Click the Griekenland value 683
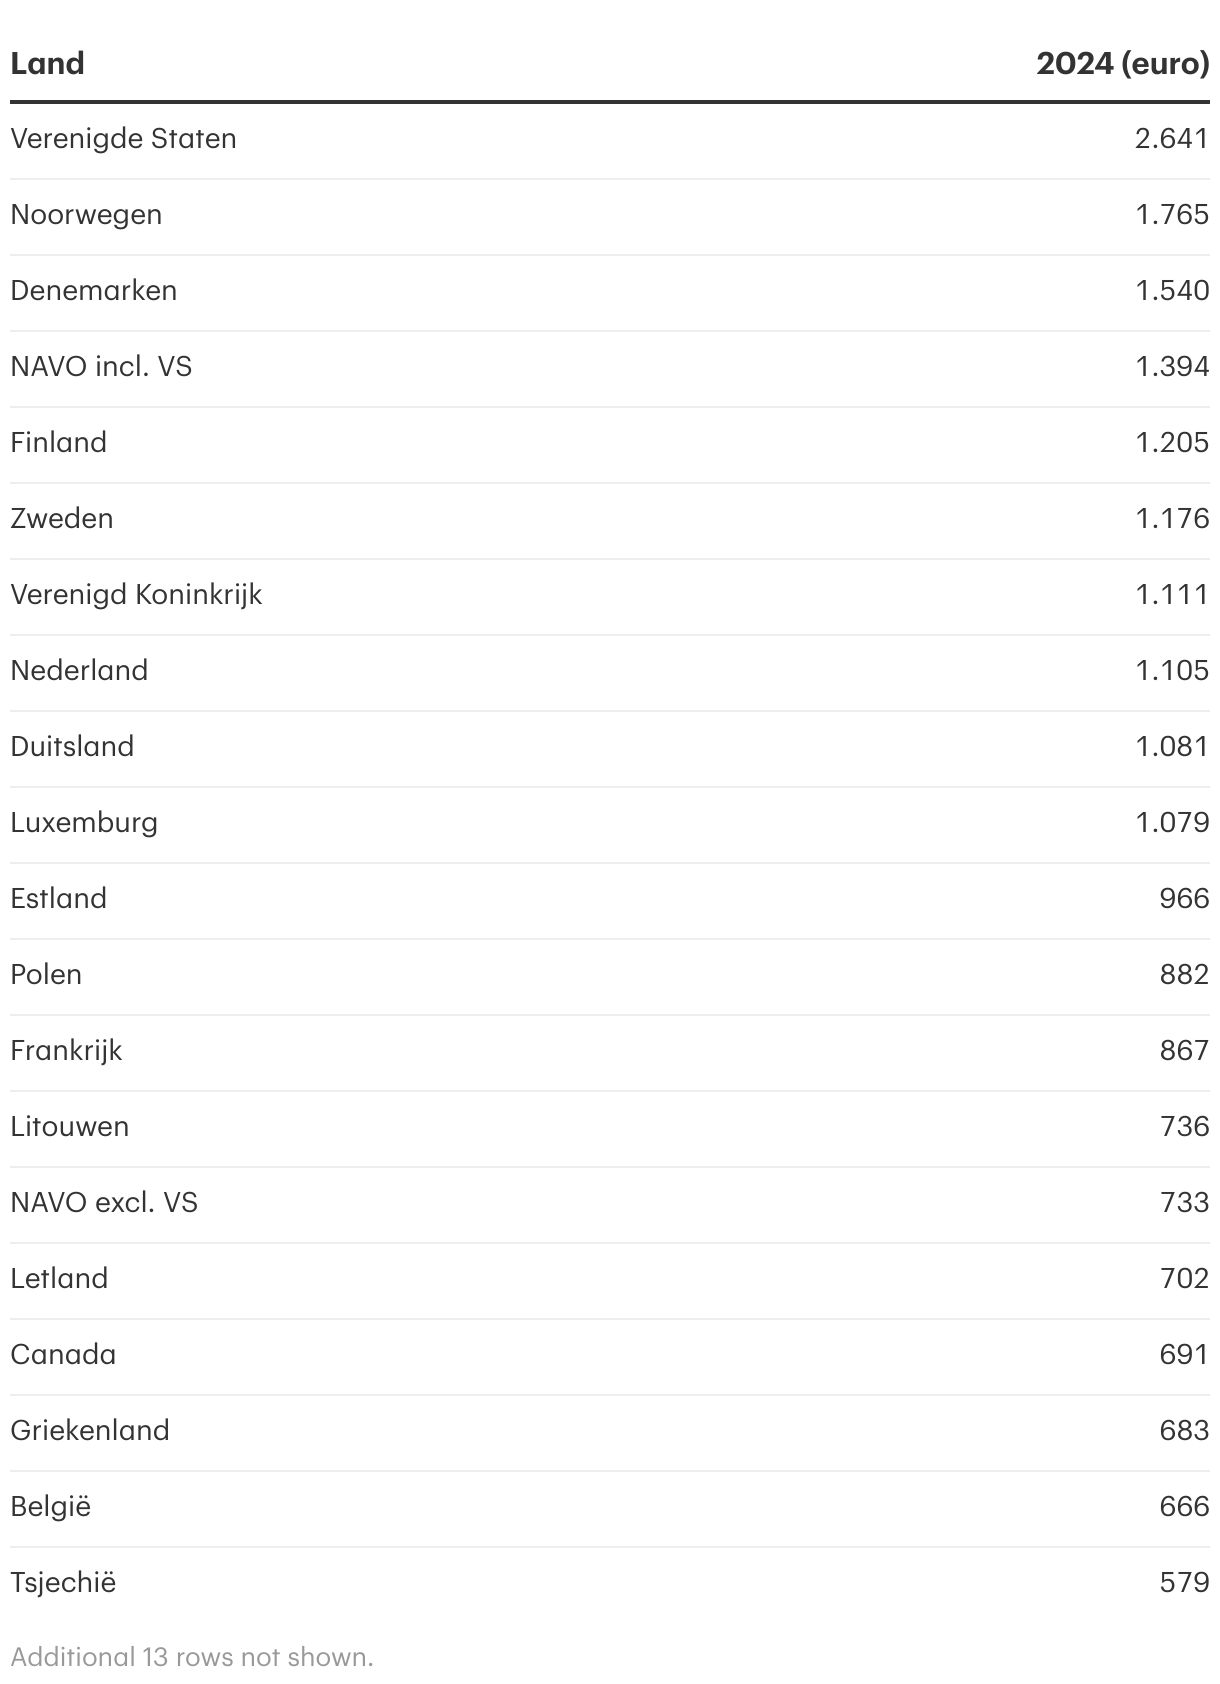1220x1684 pixels. click(1184, 1431)
